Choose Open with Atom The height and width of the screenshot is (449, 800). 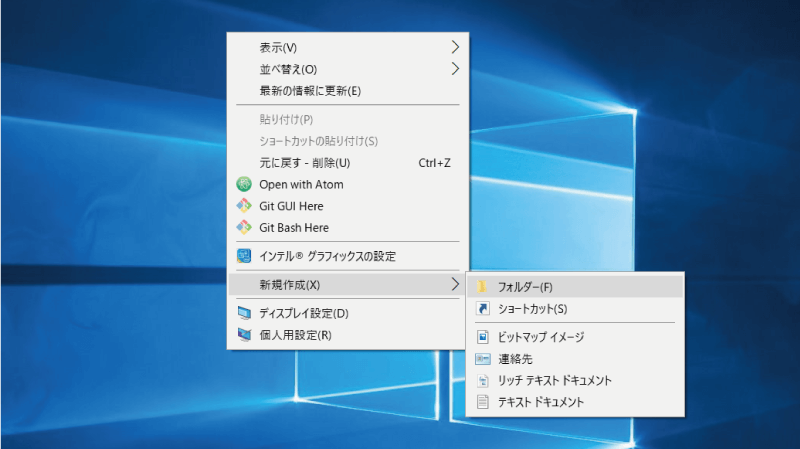[347, 184]
